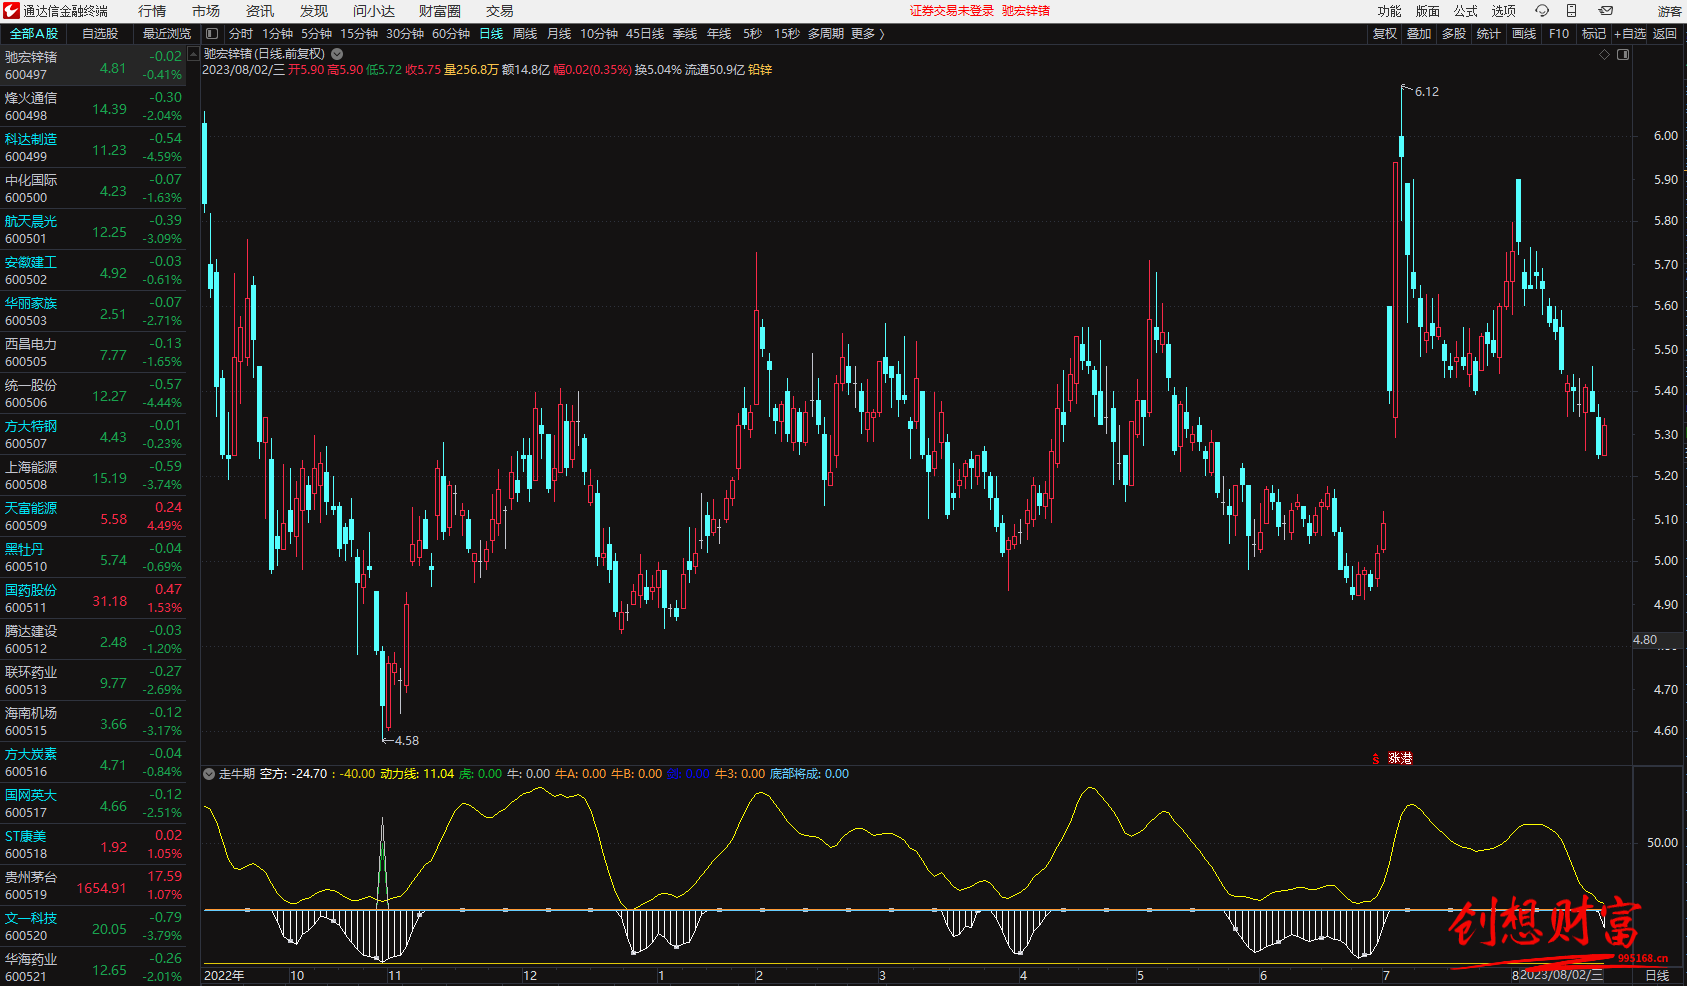Open the 财富圈 menu

[440, 11]
